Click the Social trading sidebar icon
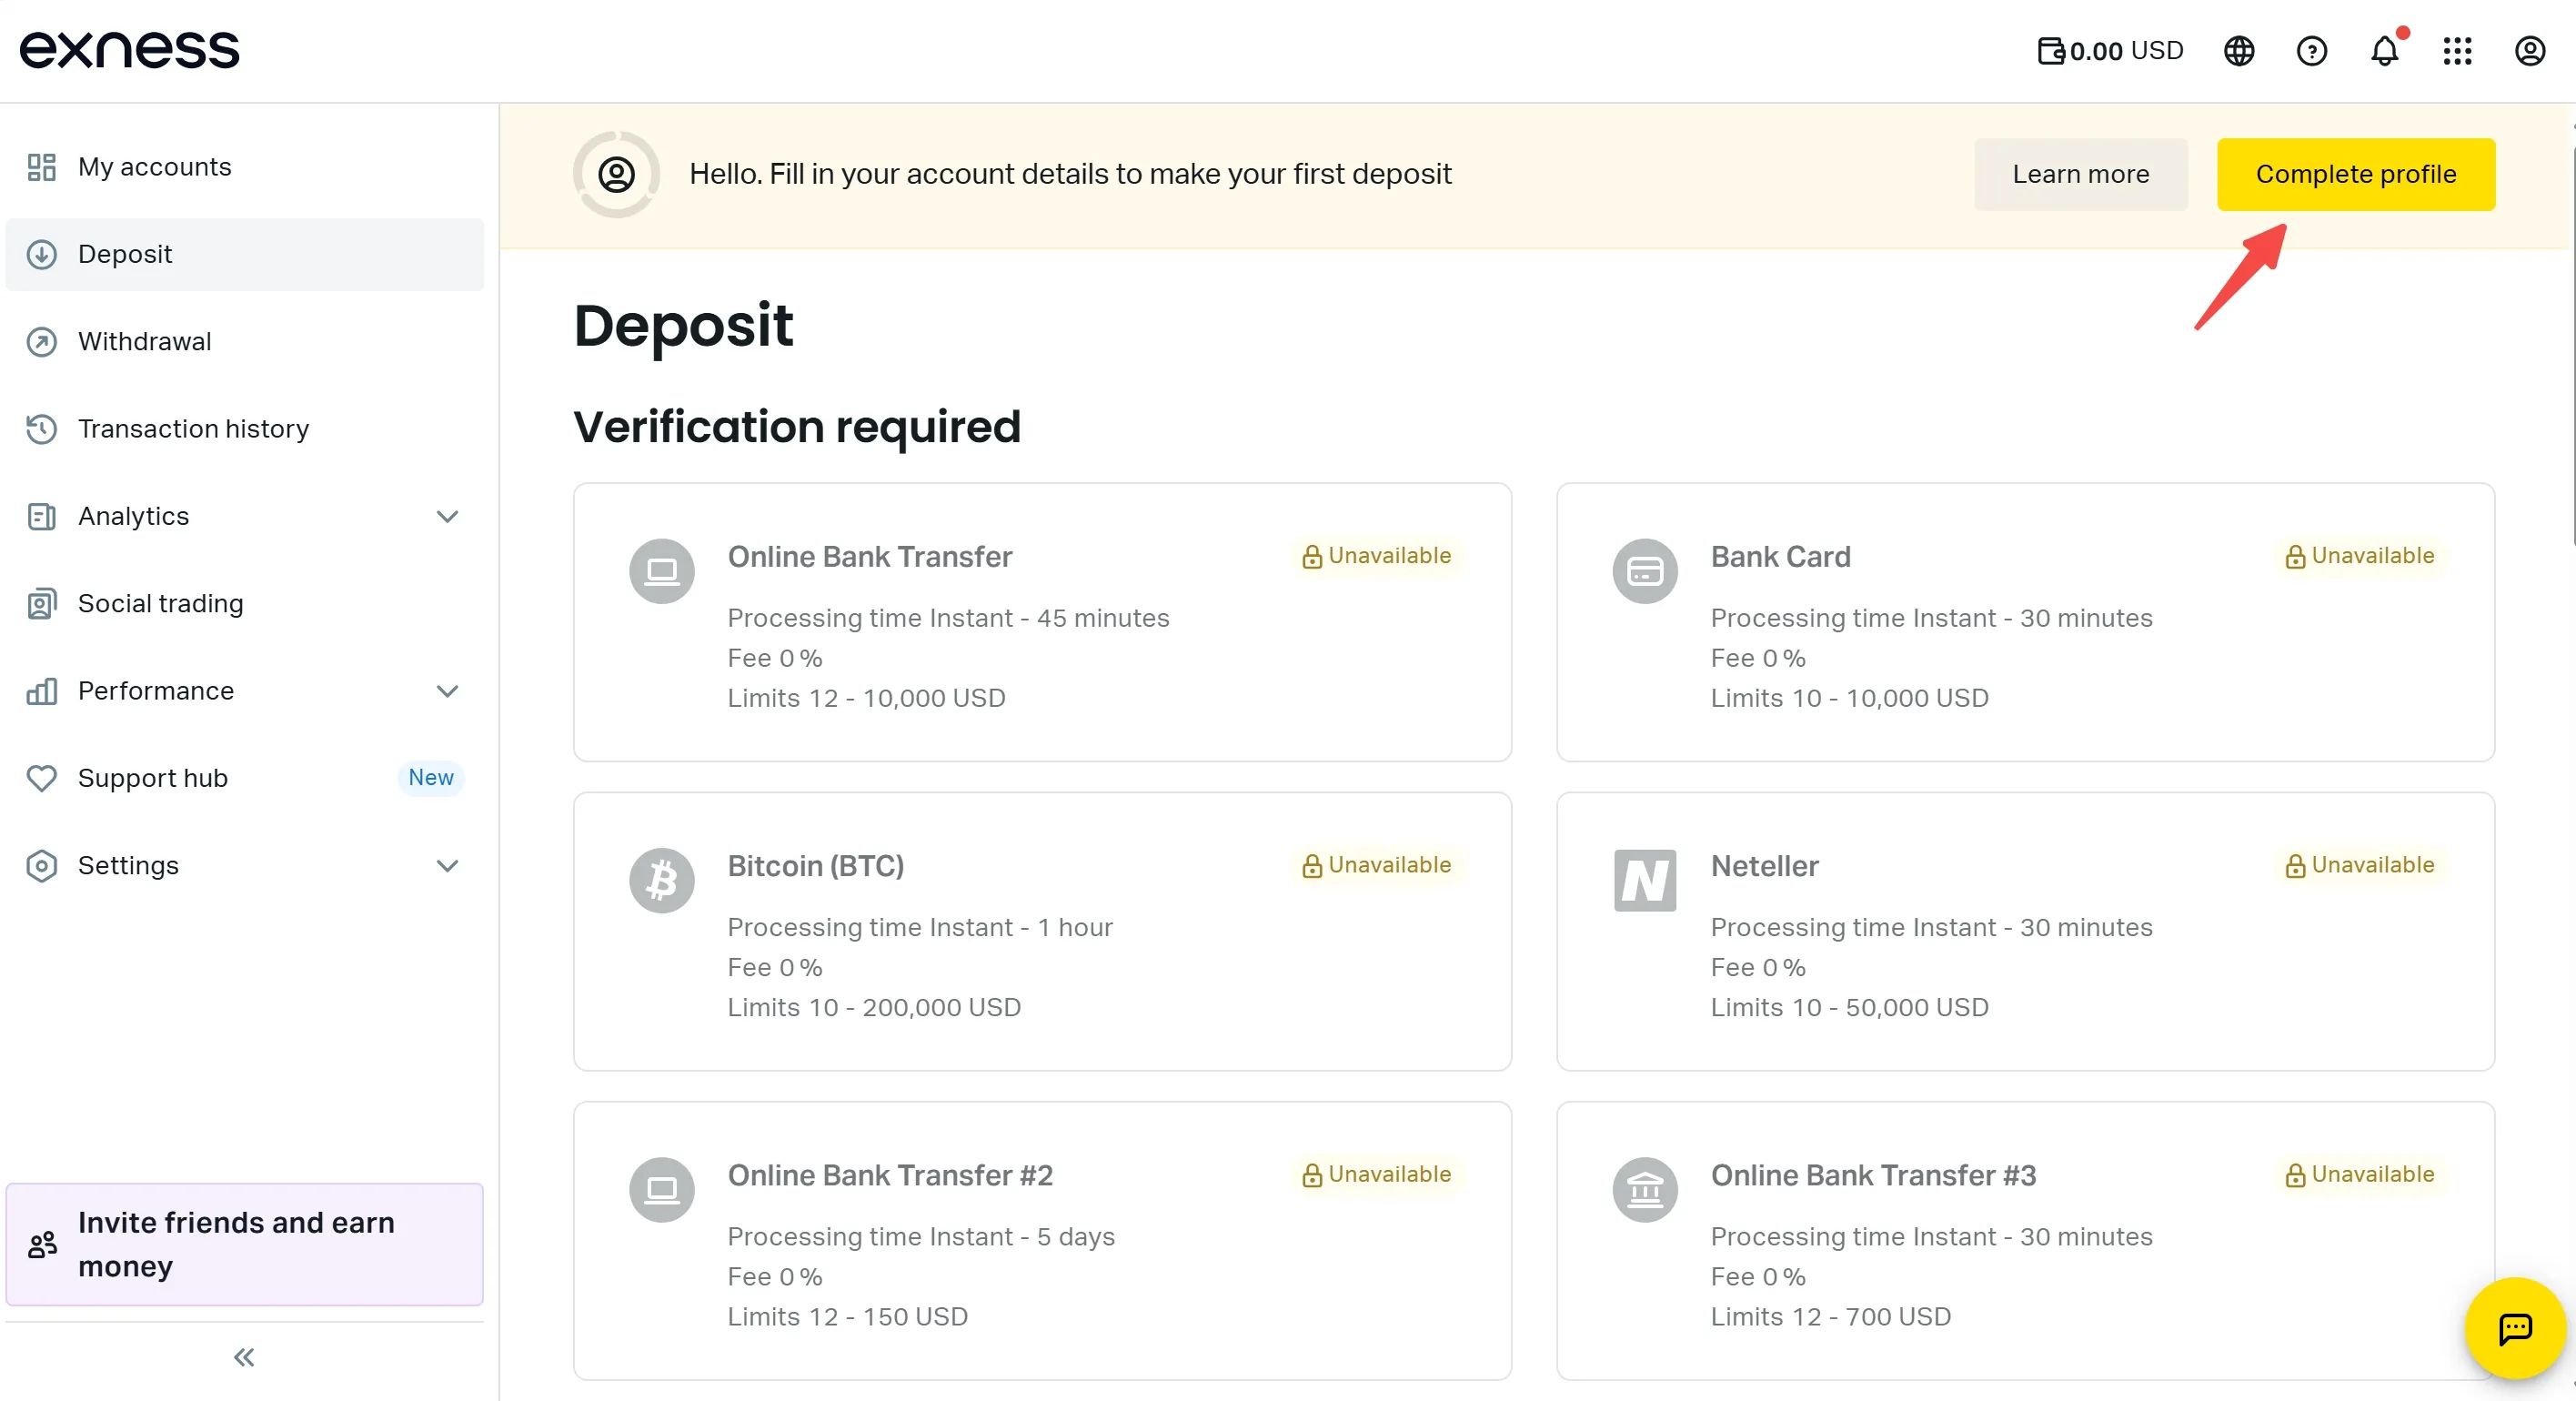The width and height of the screenshot is (2576, 1401). point(41,603)
